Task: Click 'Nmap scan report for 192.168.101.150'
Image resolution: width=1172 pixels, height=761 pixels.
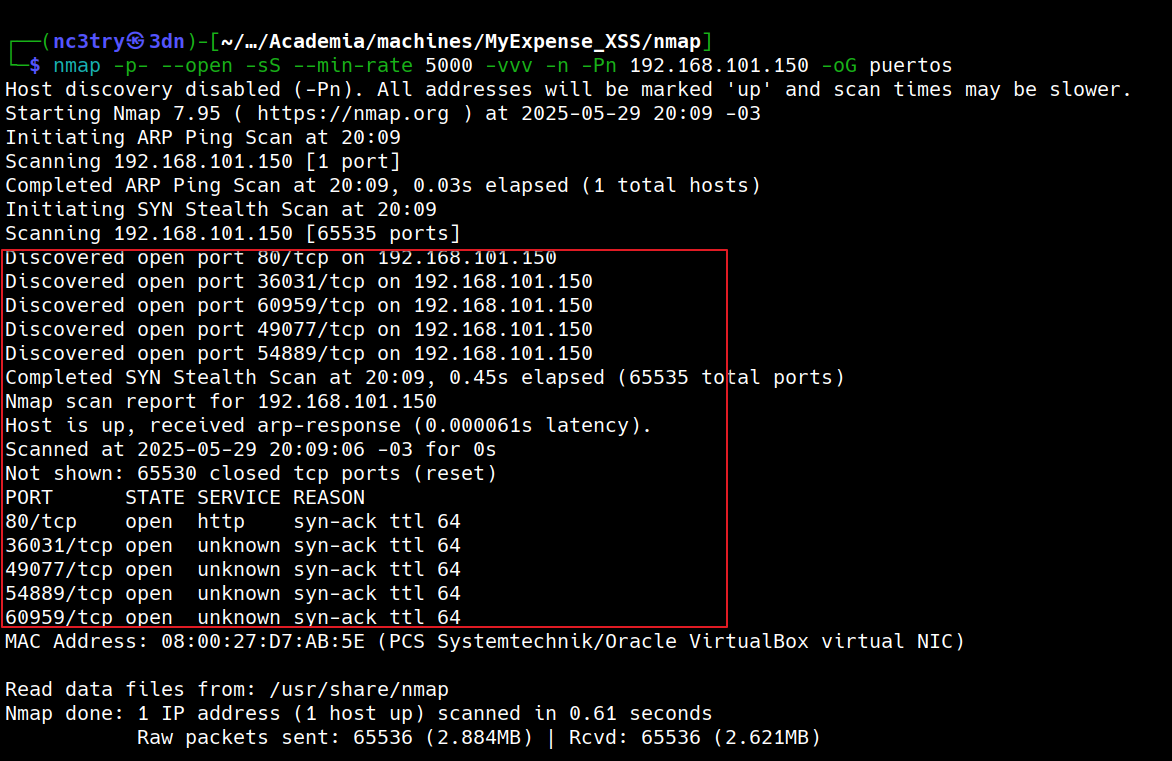Action: 220,401
